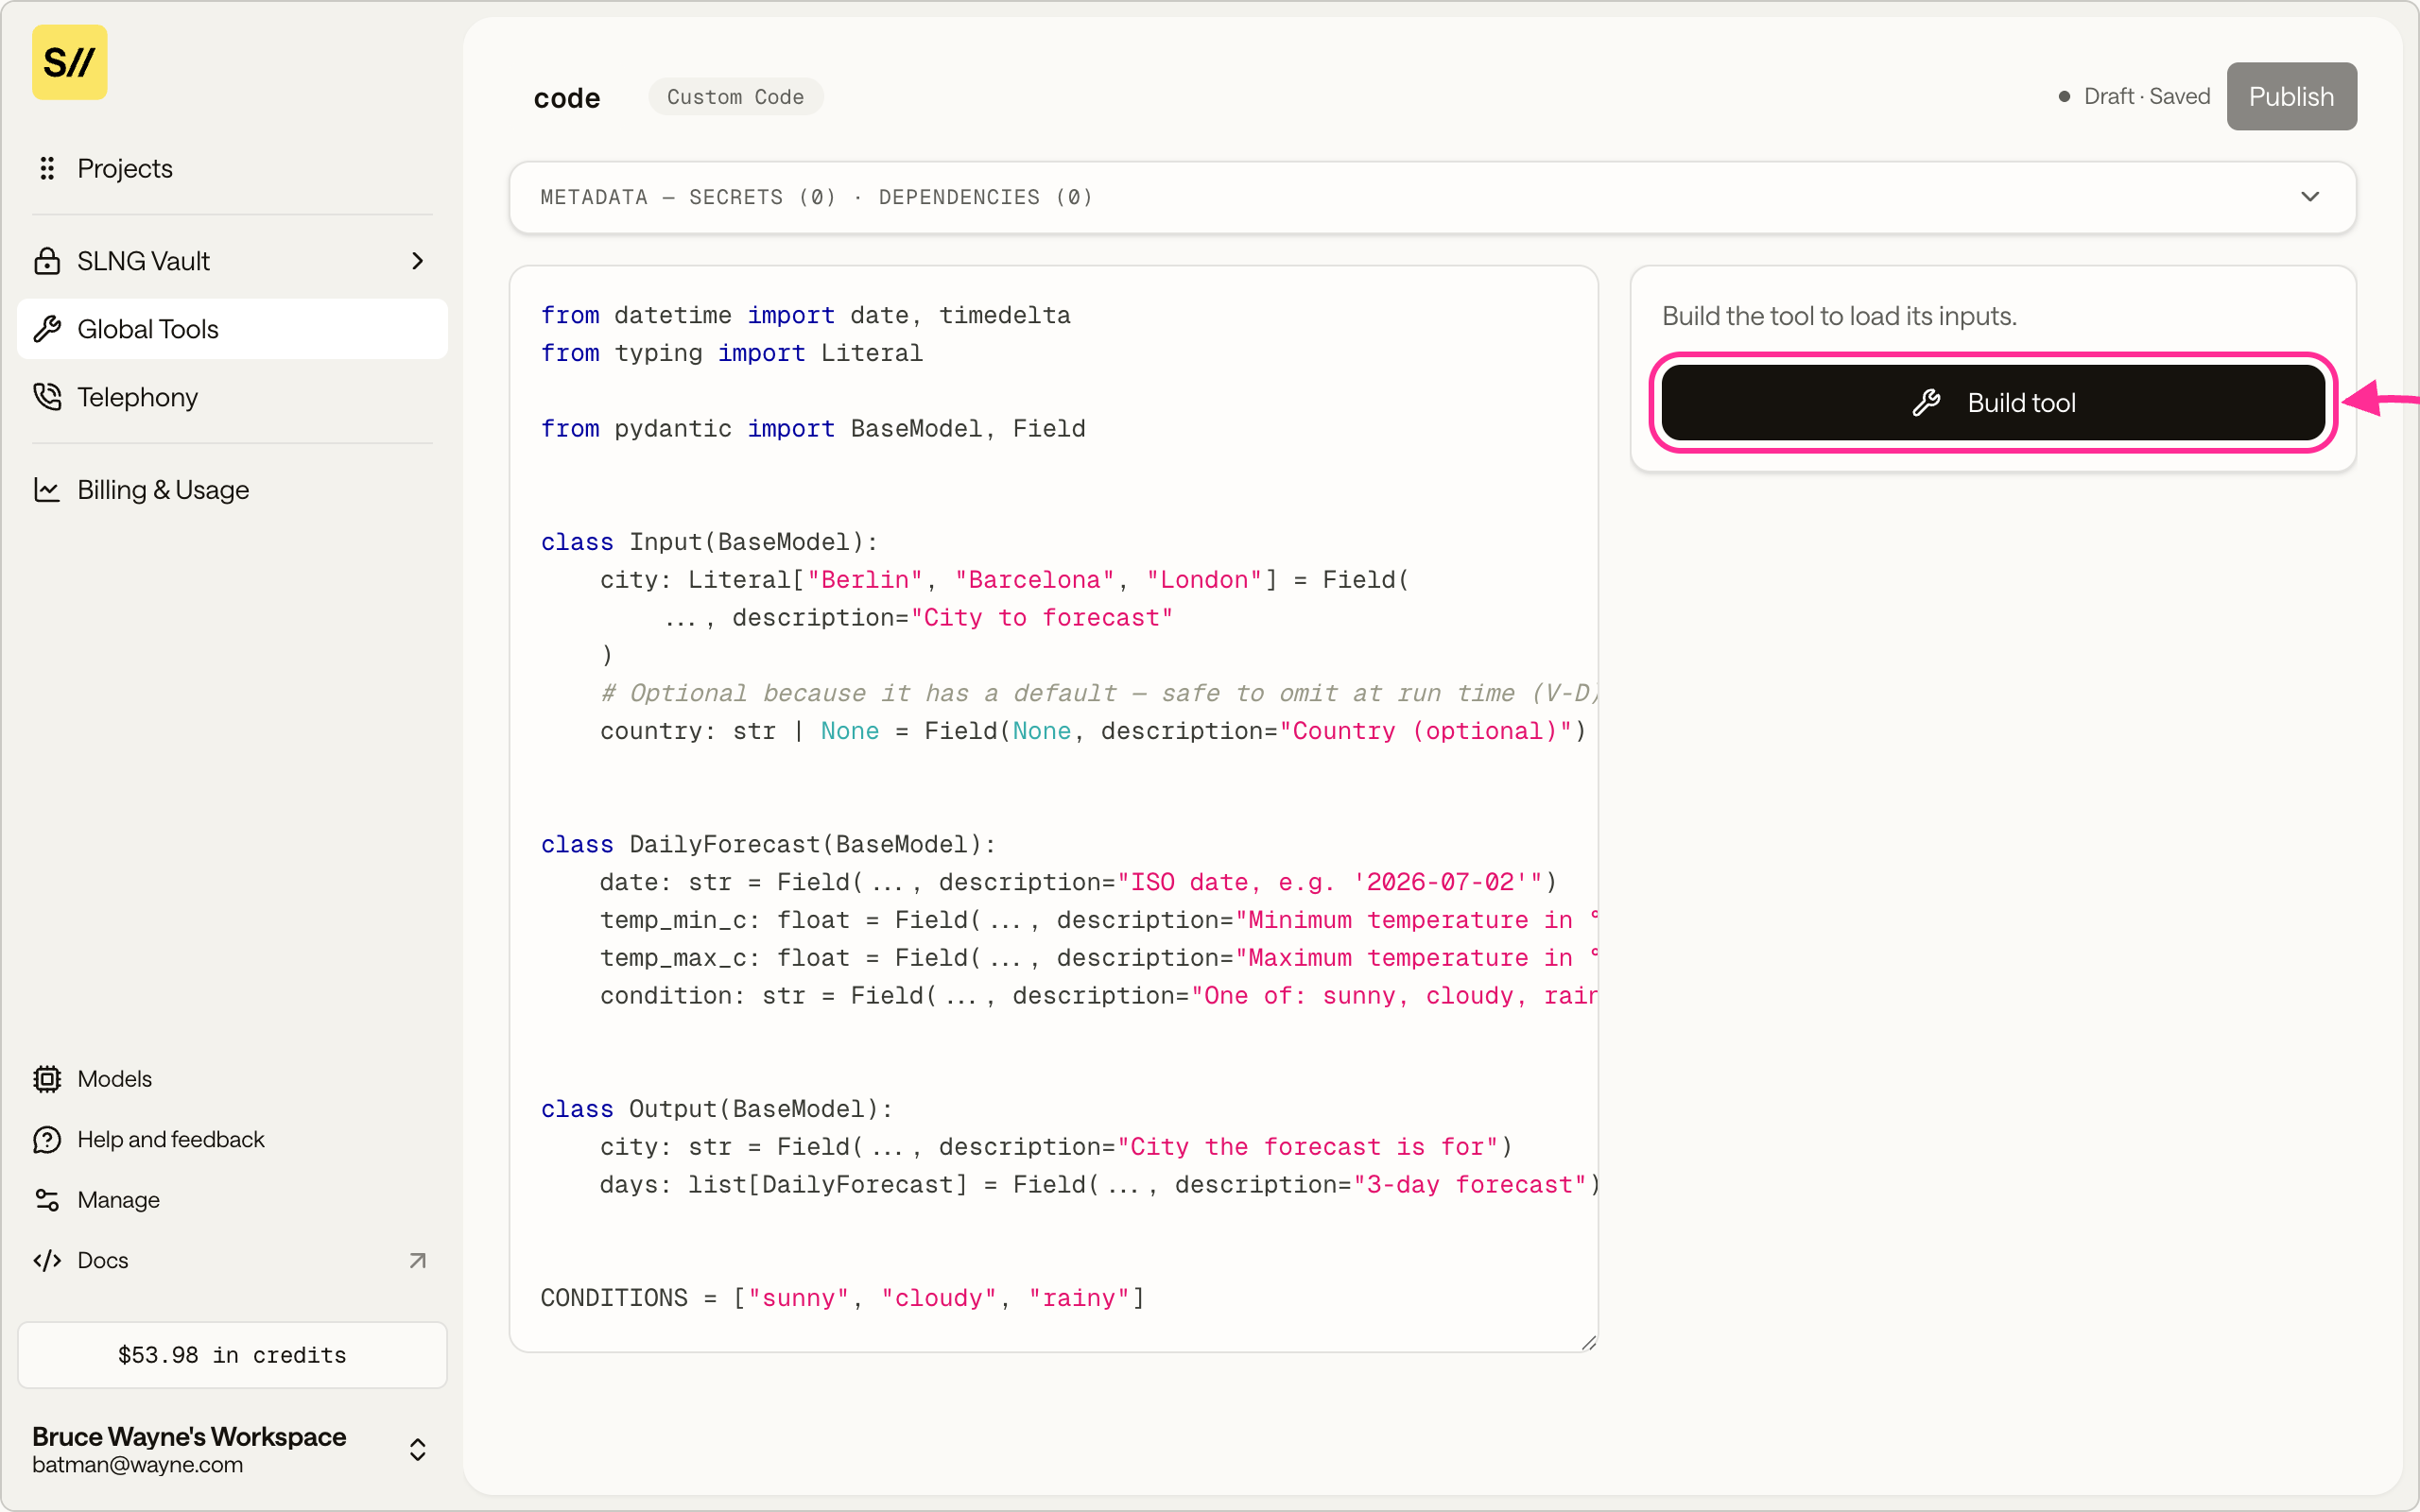The height and width of the screenshot is (1512, 2420).
Task: Click the class Output(BaseModel) line
Action: click(716, 1109)
